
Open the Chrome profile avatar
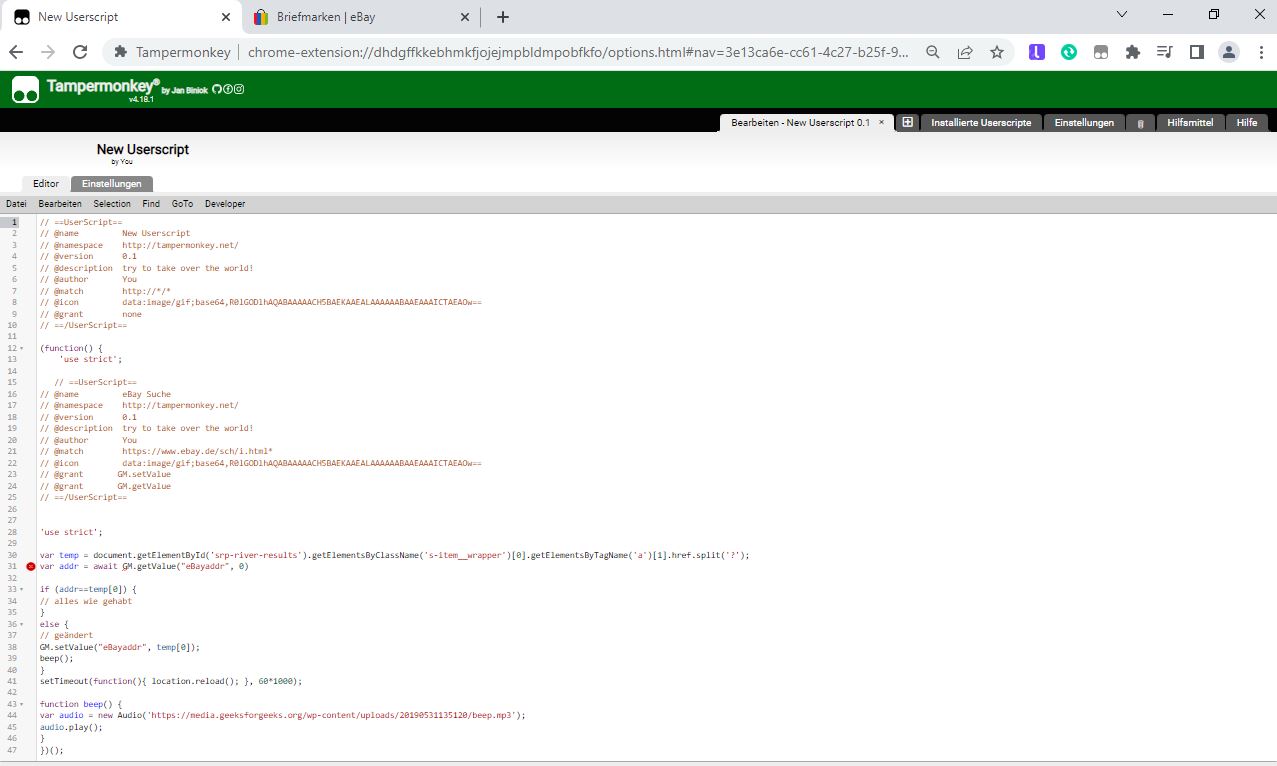coord(1229,52)
